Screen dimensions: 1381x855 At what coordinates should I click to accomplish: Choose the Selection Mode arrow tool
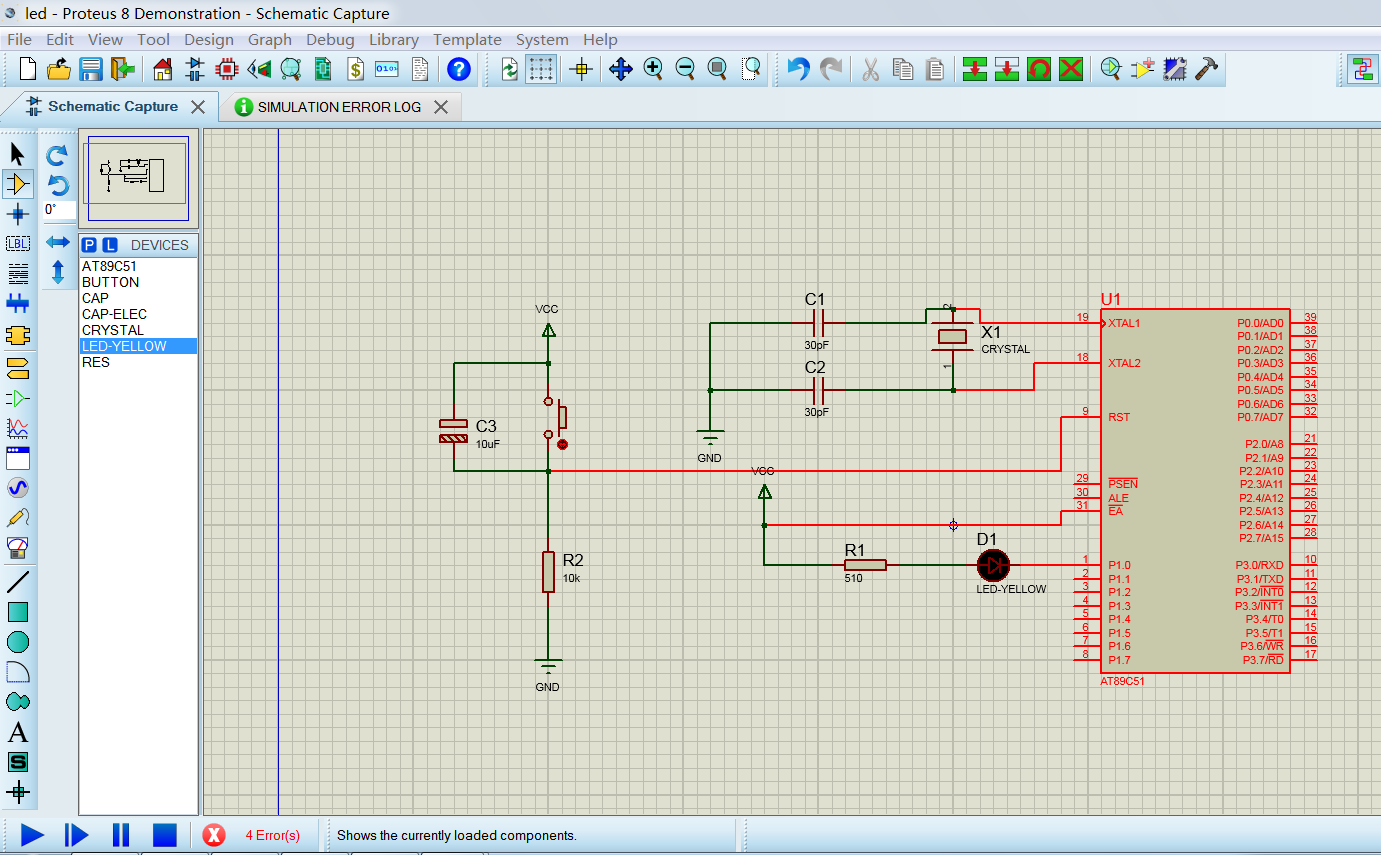(18, 154)
